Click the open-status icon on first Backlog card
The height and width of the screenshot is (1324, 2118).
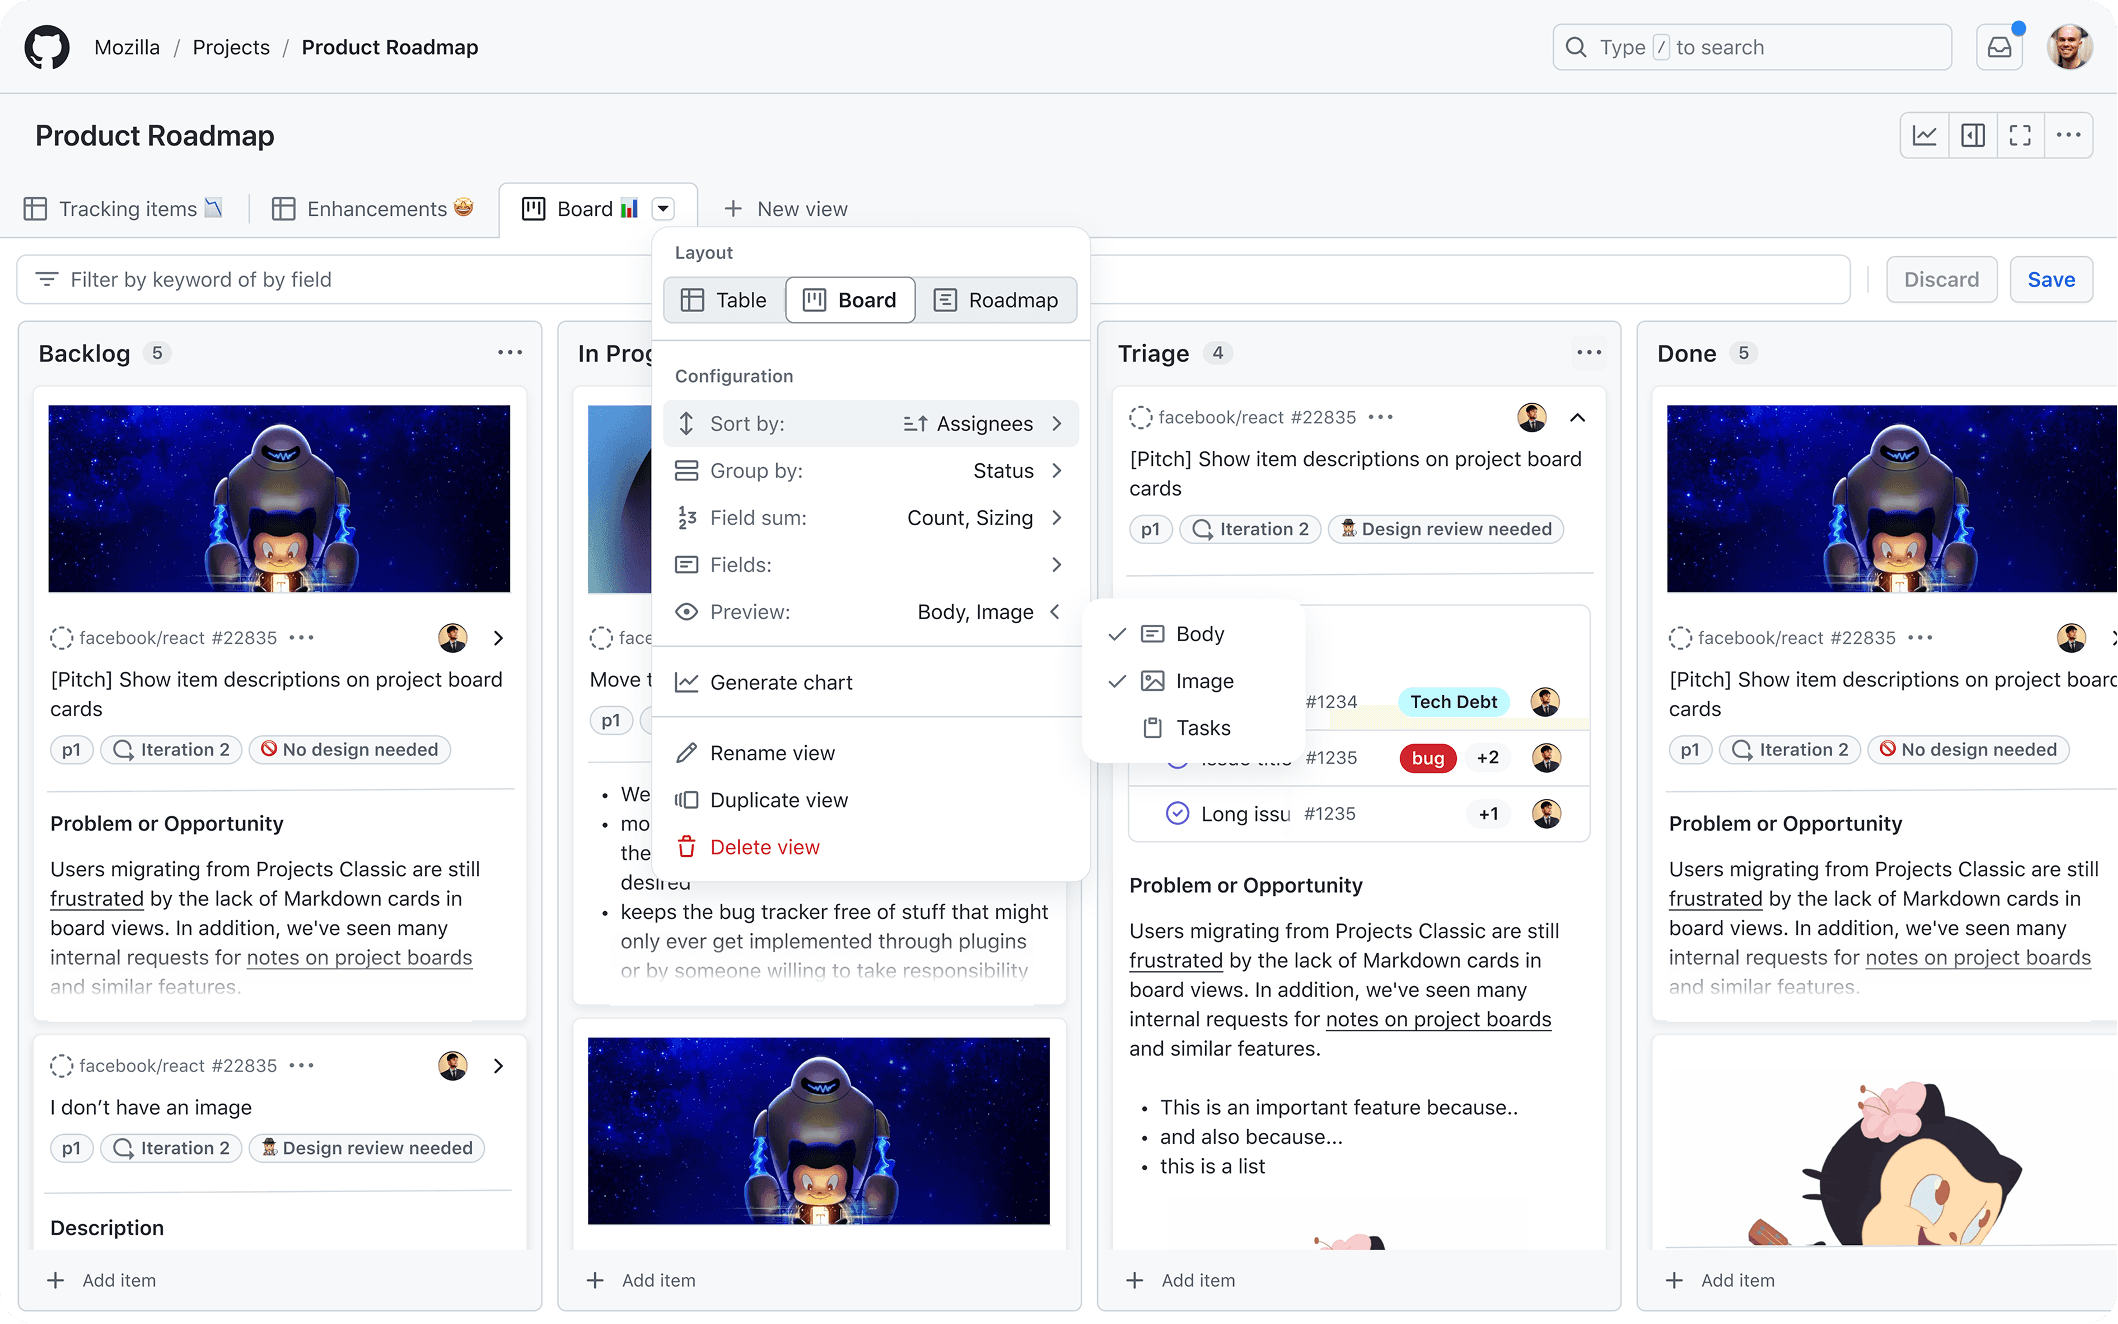(62, 638)
